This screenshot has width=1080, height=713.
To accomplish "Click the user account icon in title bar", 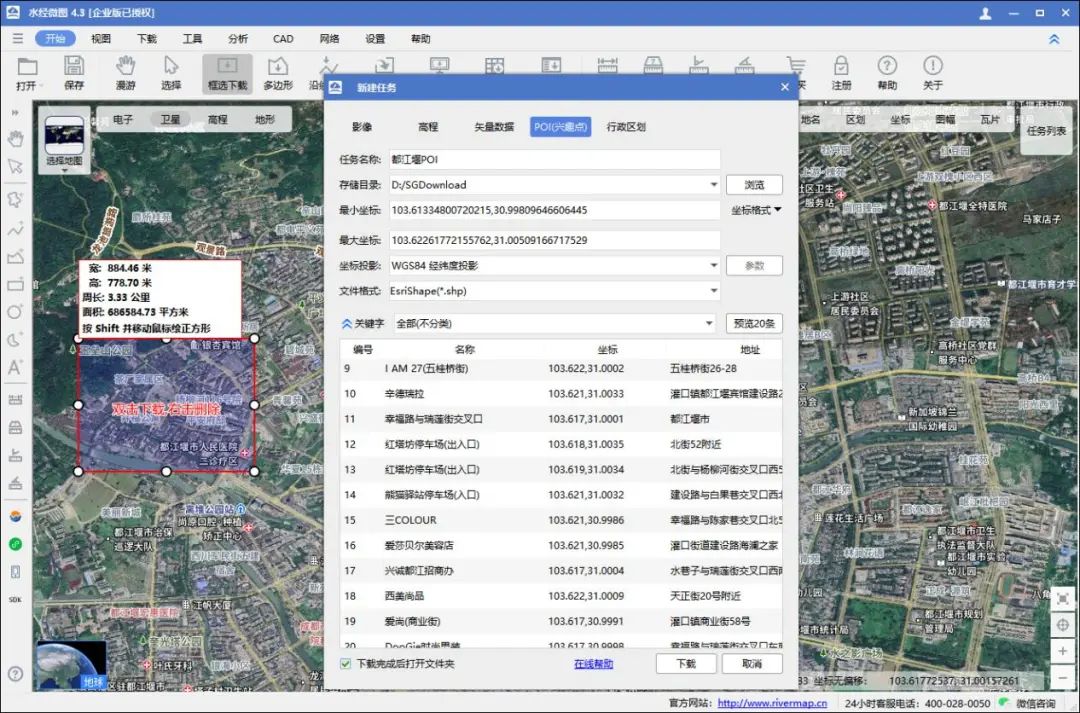I will [986, 13].
